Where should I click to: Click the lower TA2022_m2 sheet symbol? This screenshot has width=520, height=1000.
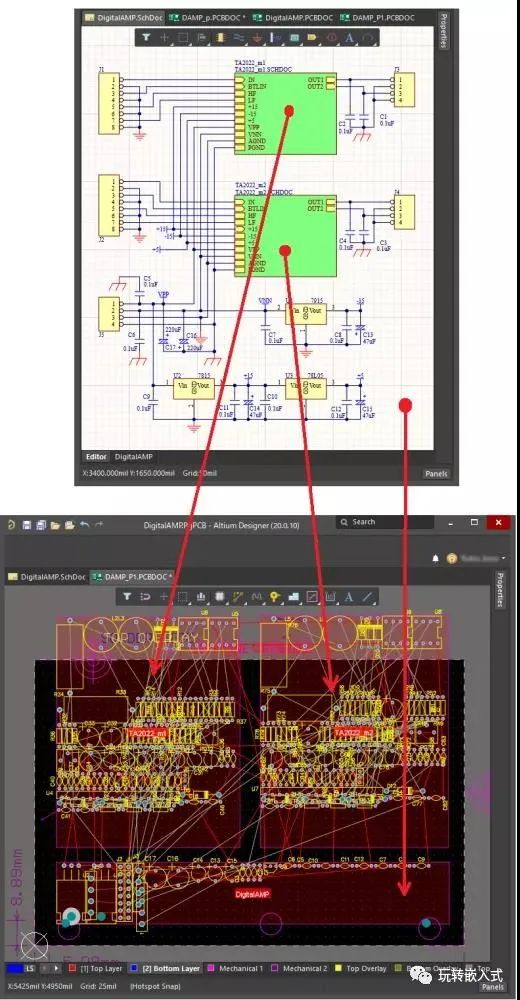coord(285,236)
